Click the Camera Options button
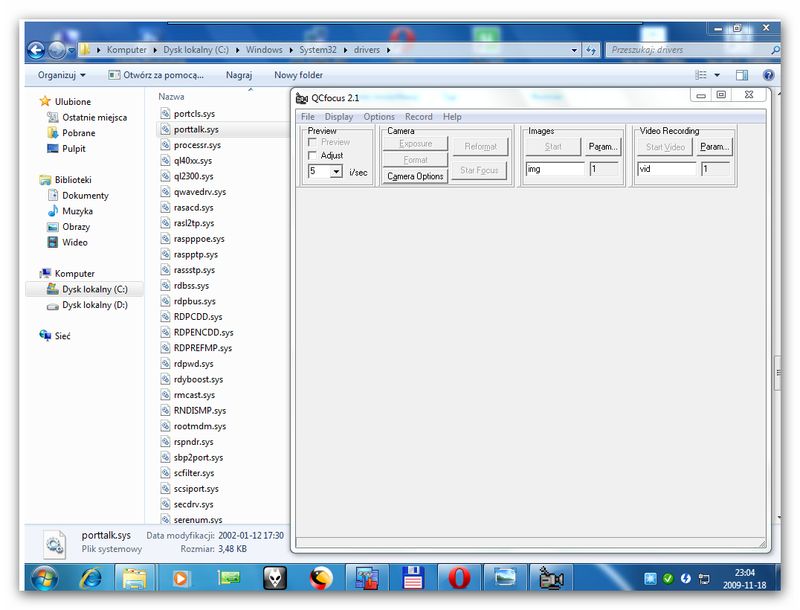The width and height of the screenshot is (800, 610). 415,176
